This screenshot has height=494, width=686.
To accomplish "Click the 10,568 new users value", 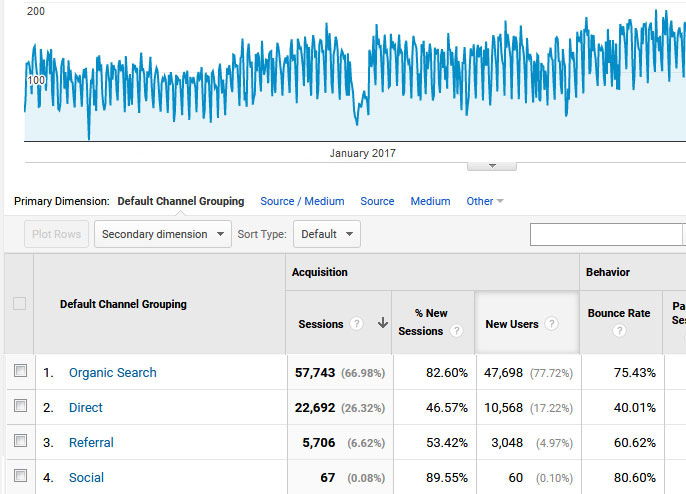I will pos(503,408).
